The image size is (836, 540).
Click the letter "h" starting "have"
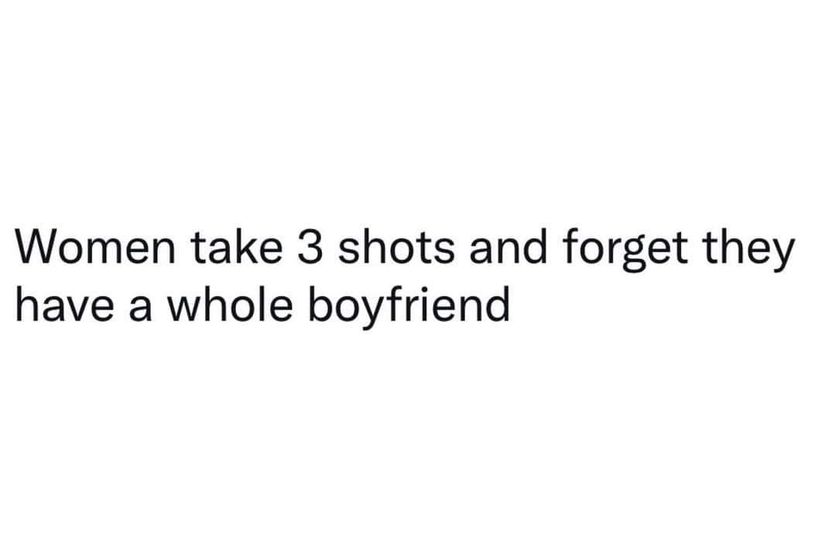coord(26,305)
